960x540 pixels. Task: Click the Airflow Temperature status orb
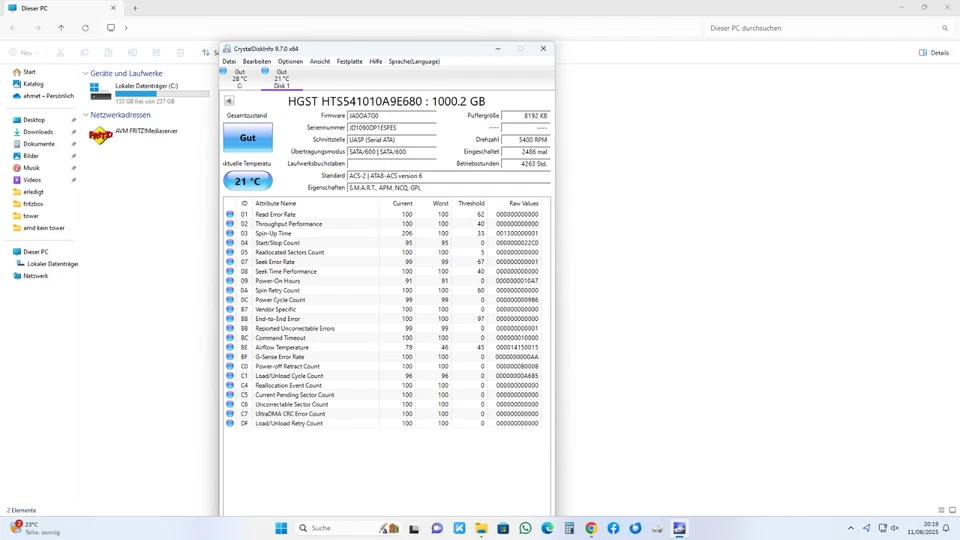pos(230,348)
